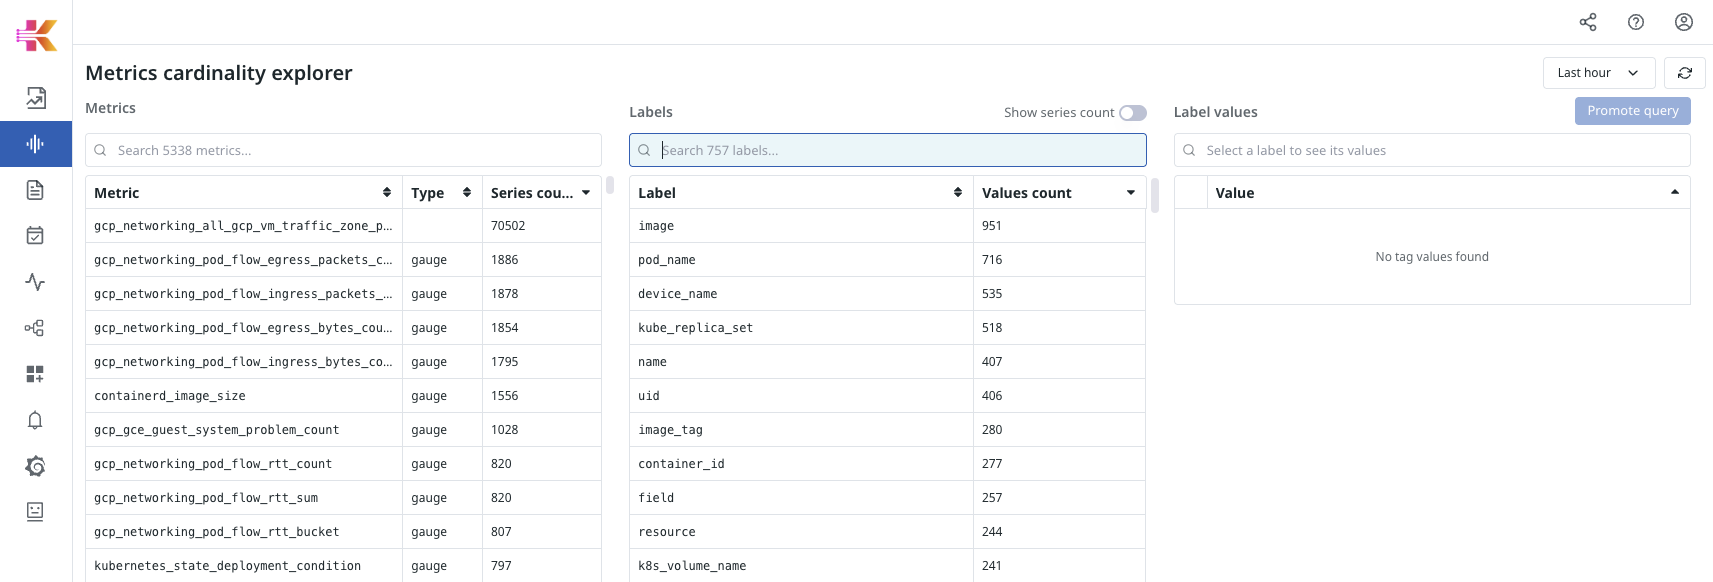Image resolution: width=1713 pixels, height=582 pixels.
Task: Select metric gcp_networking_pod_flow_egress_bytes_cou...
Action: (x=243, y=328)
